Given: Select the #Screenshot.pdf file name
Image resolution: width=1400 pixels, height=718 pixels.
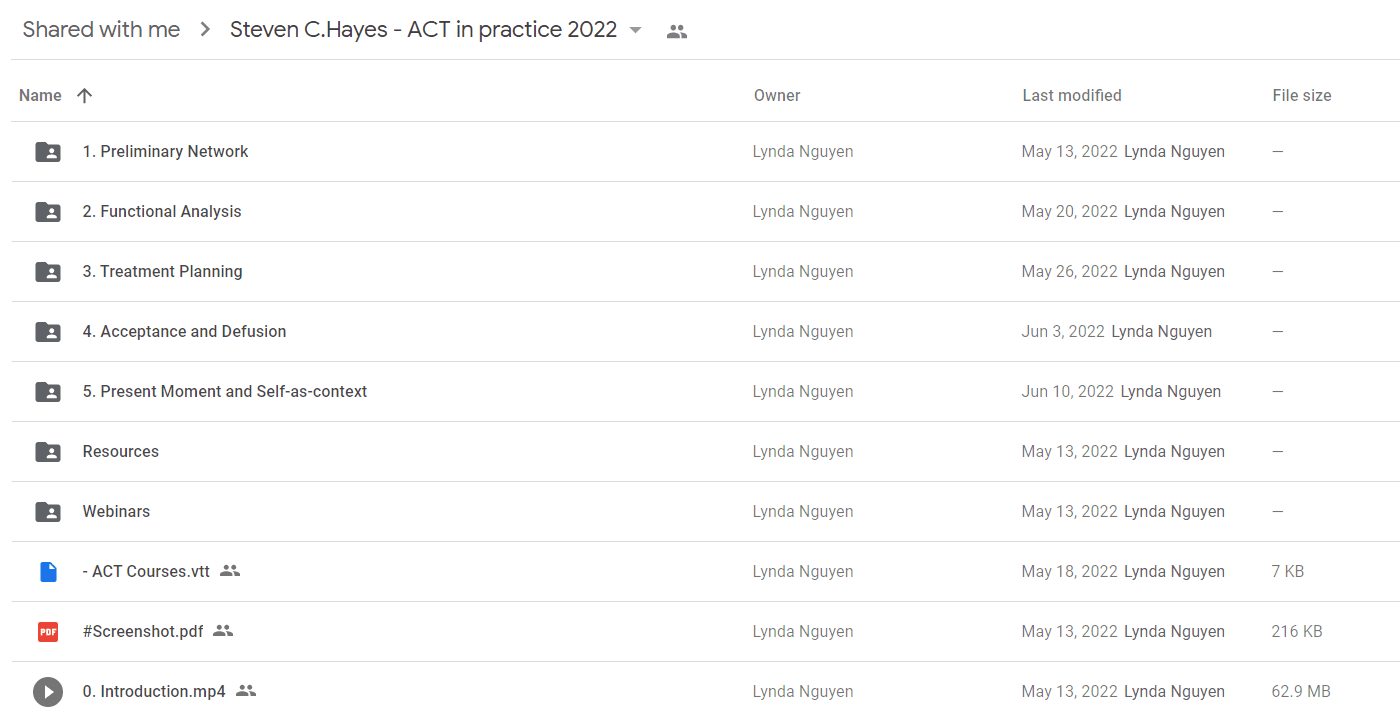Looking at the screenshot, I should pos(143,632).
